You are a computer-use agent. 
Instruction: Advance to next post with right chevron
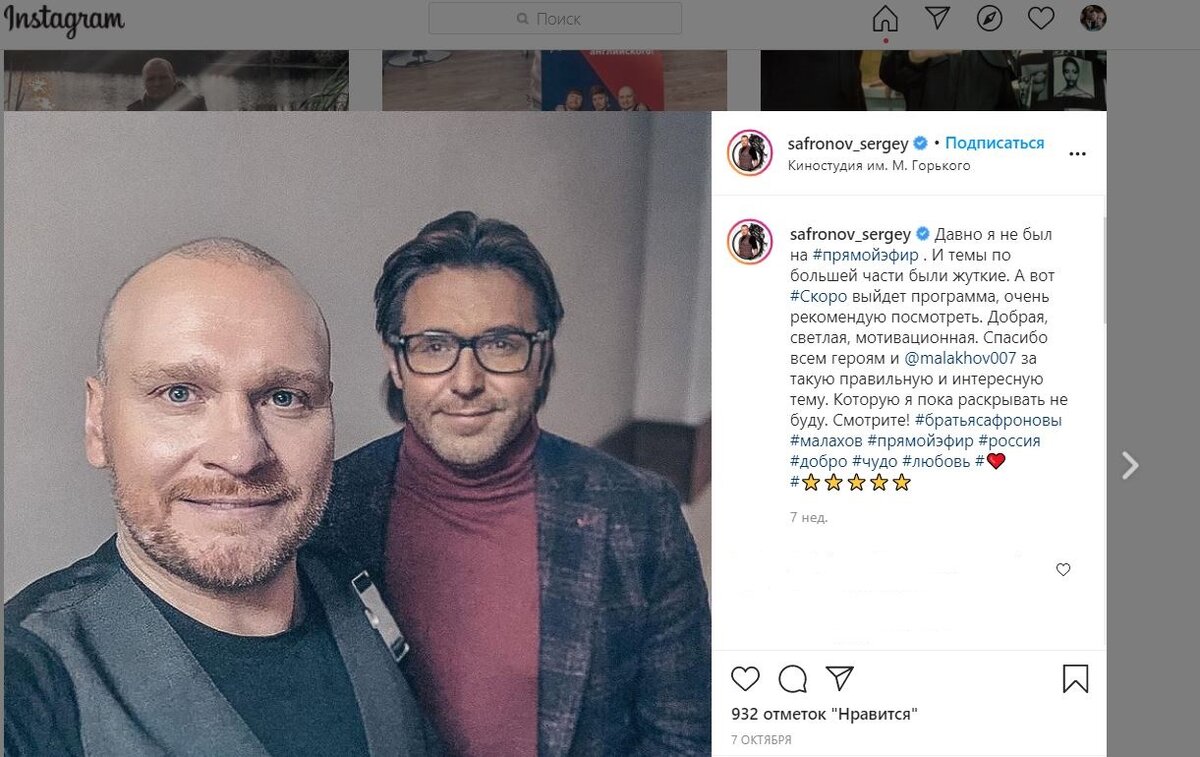pos(1129,465)
